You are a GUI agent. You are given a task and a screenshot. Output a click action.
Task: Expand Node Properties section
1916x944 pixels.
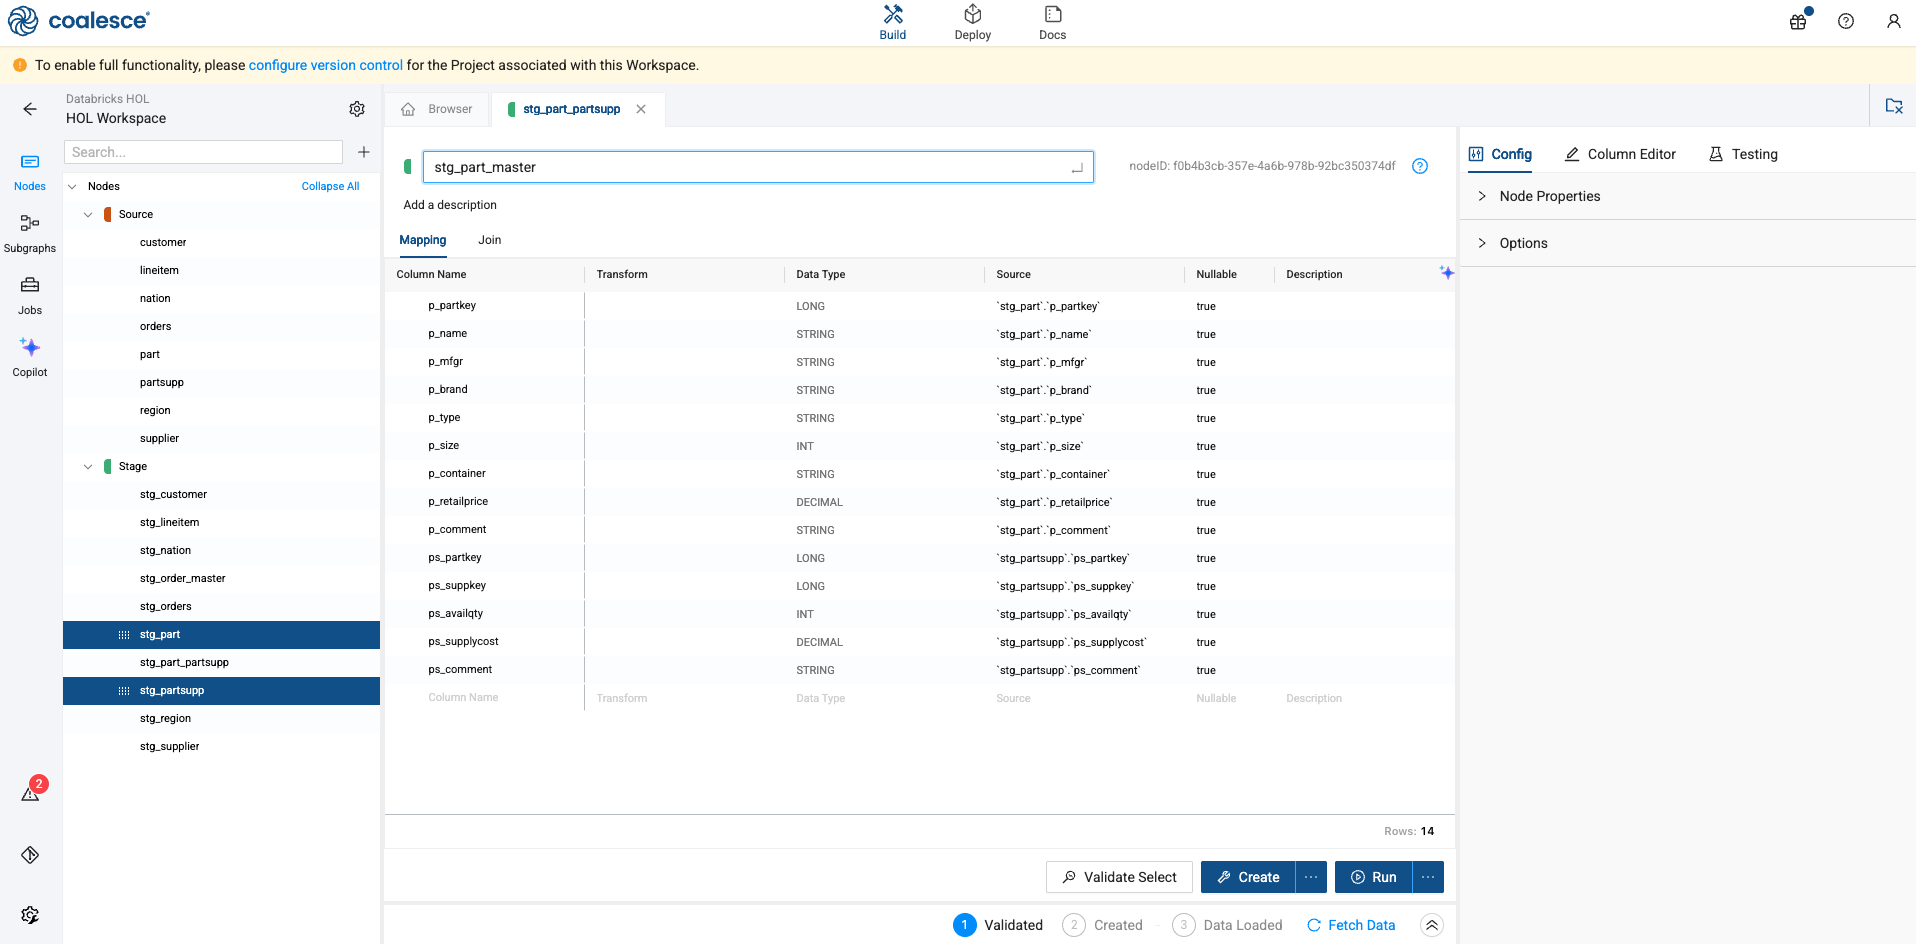1688,196
